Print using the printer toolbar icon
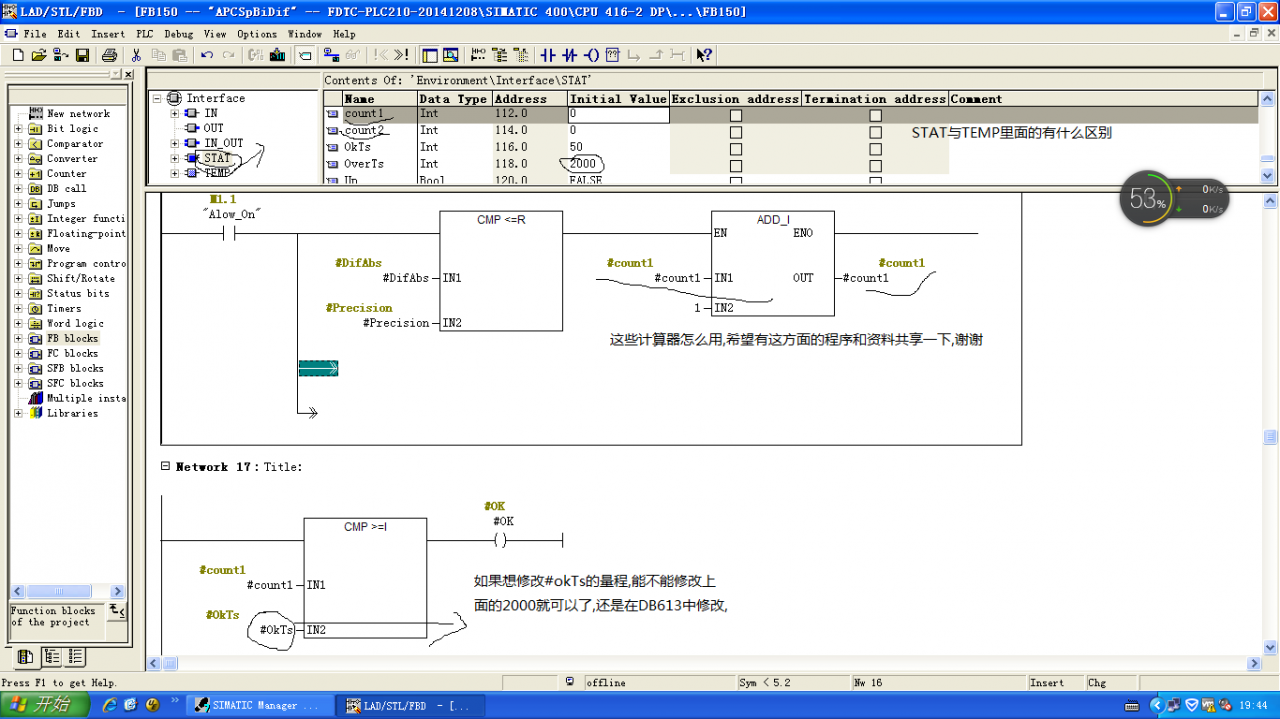1280x719 pixels. click(109, 55)
